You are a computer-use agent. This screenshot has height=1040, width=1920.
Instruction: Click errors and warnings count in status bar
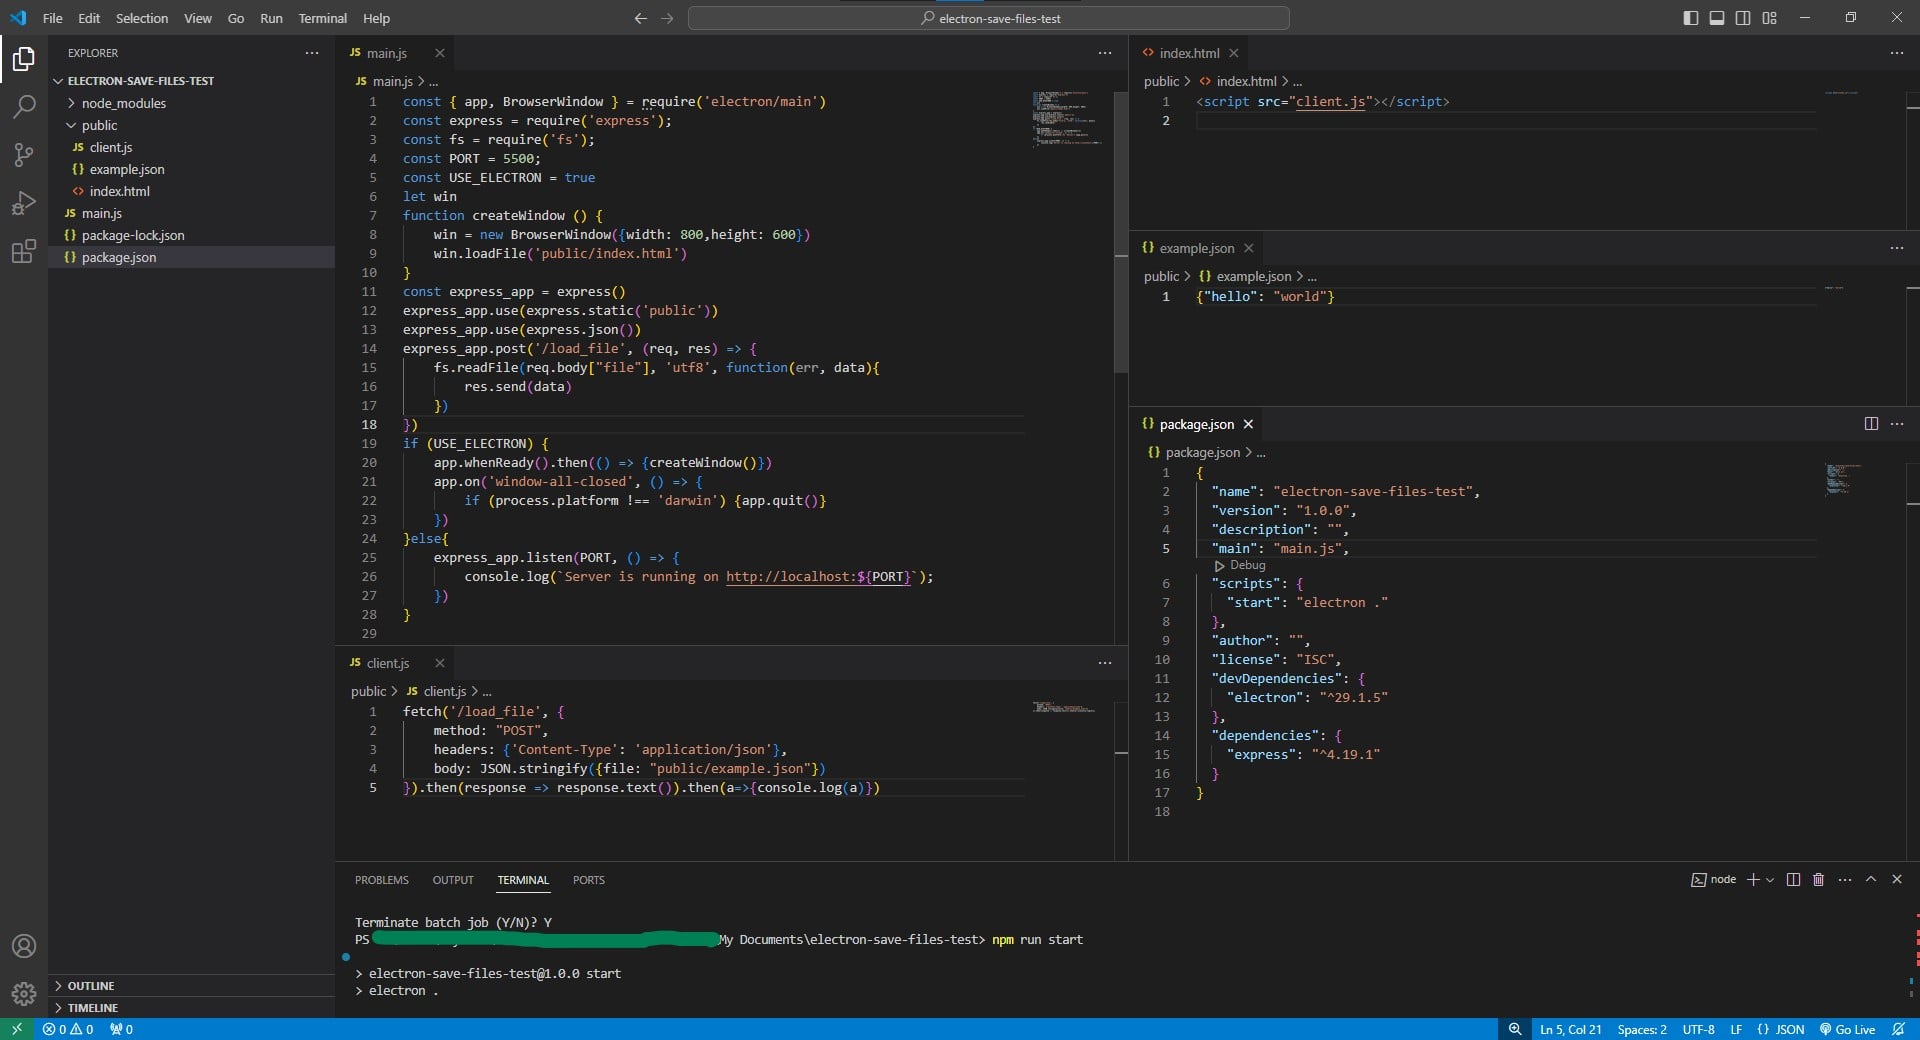pyautogui.click(x=68, y=1029)
